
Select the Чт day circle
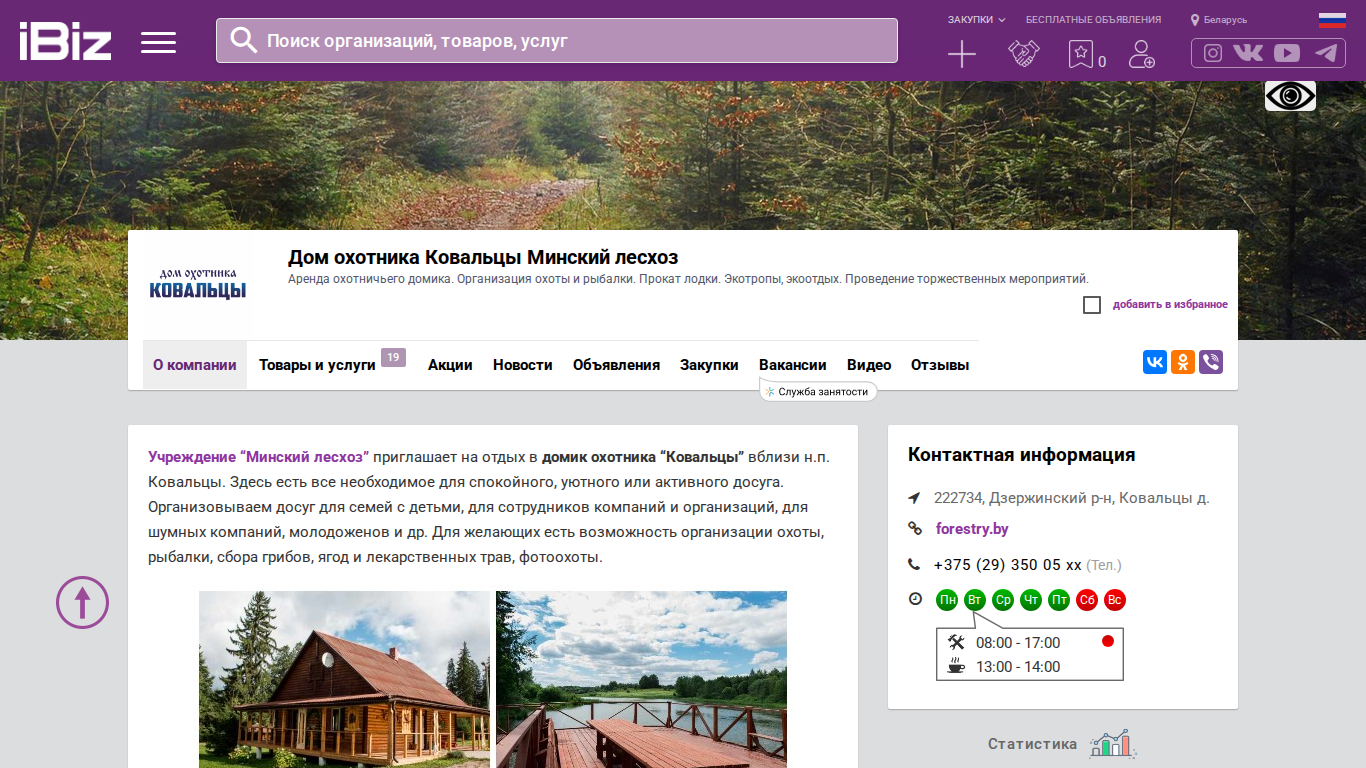pyautogui.click(x=1031, y=600)
